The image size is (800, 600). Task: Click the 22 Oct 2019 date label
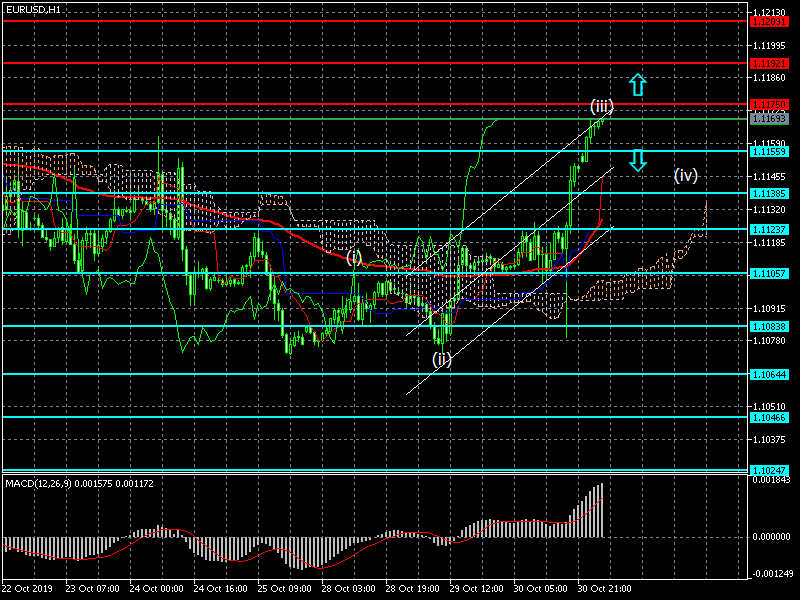28,588
